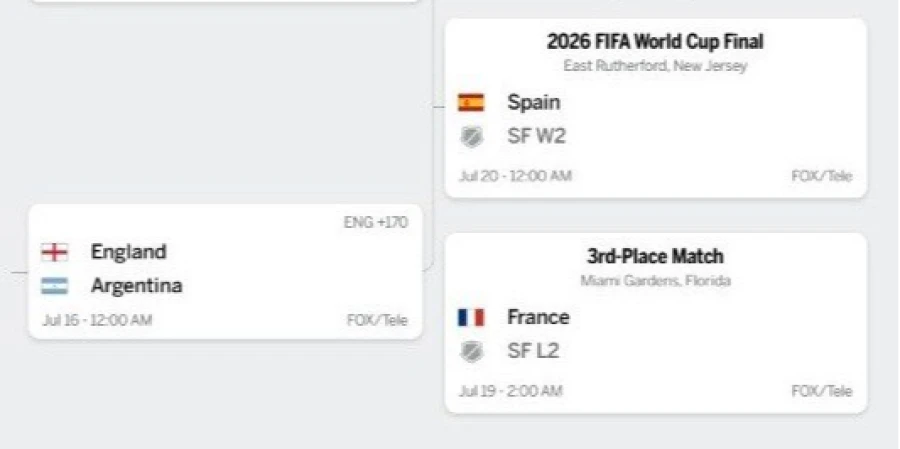The width and height of the screenshot is (900, 449).
Task: Click the Argentina flag icon
Action: (x=55, y=286)
